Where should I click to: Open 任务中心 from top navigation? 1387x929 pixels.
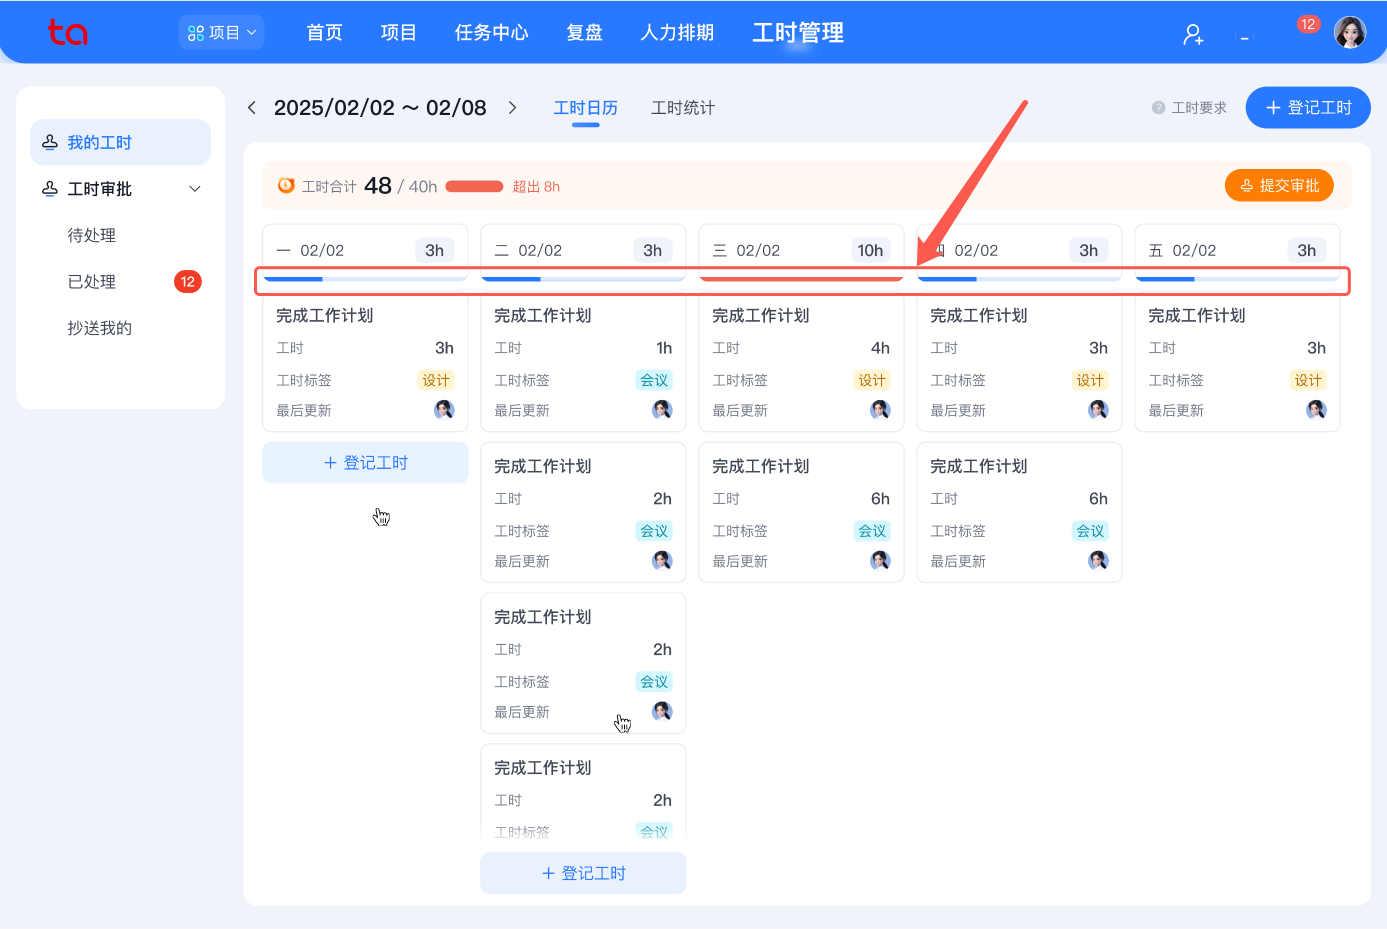(x=491, y=33)
